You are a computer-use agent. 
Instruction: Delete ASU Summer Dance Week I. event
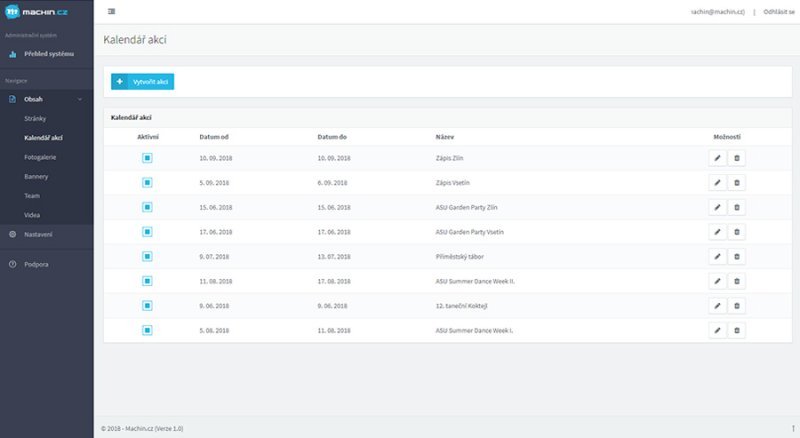tap(737, 330)
